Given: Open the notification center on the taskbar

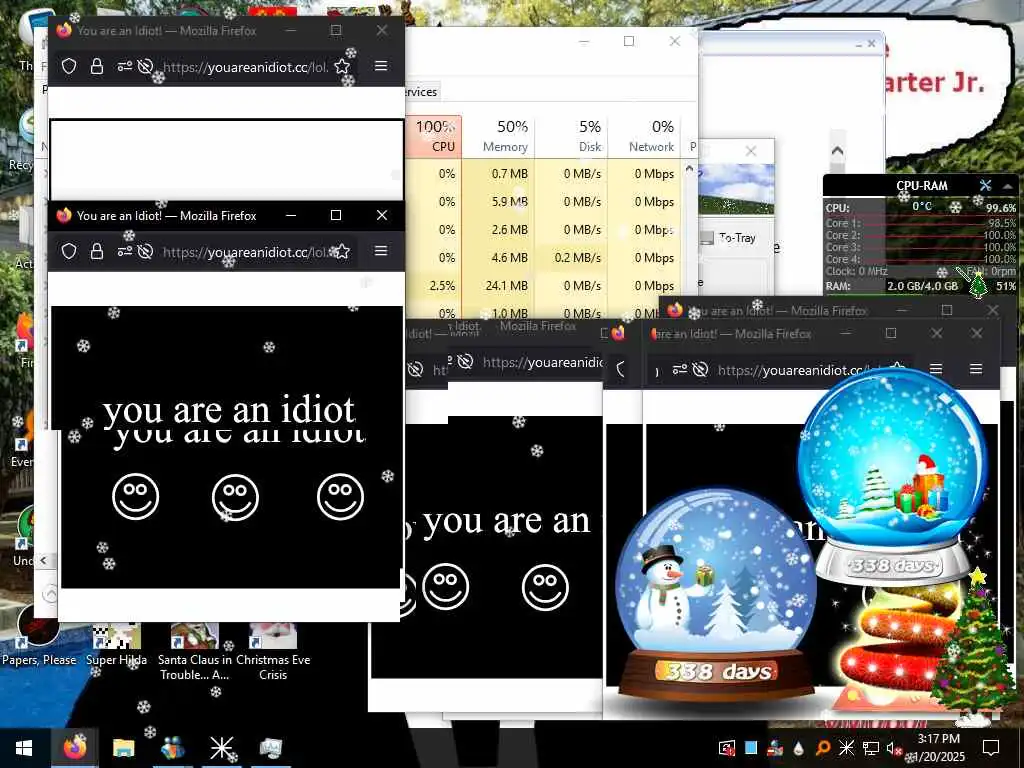Looking at the screenshot, I should (x=991, y=748).
